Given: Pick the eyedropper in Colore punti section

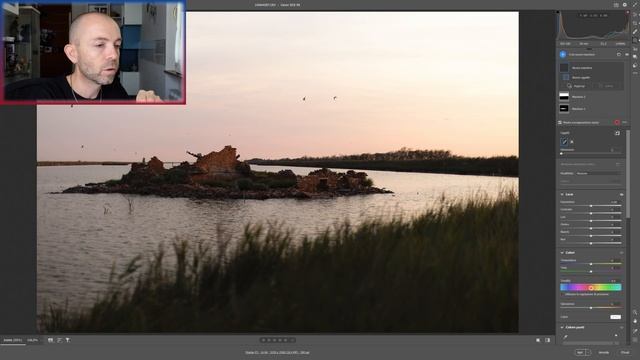Looking at the screenshot, I should click(x=565, y=337).
